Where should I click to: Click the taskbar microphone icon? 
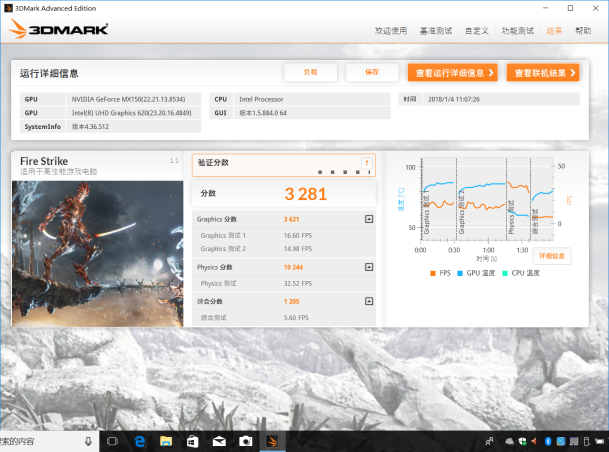click(88, 442)
